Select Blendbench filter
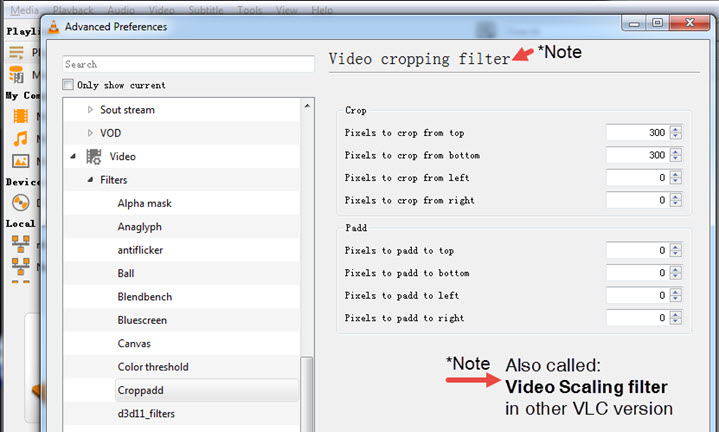 click(x=144, y=297)
